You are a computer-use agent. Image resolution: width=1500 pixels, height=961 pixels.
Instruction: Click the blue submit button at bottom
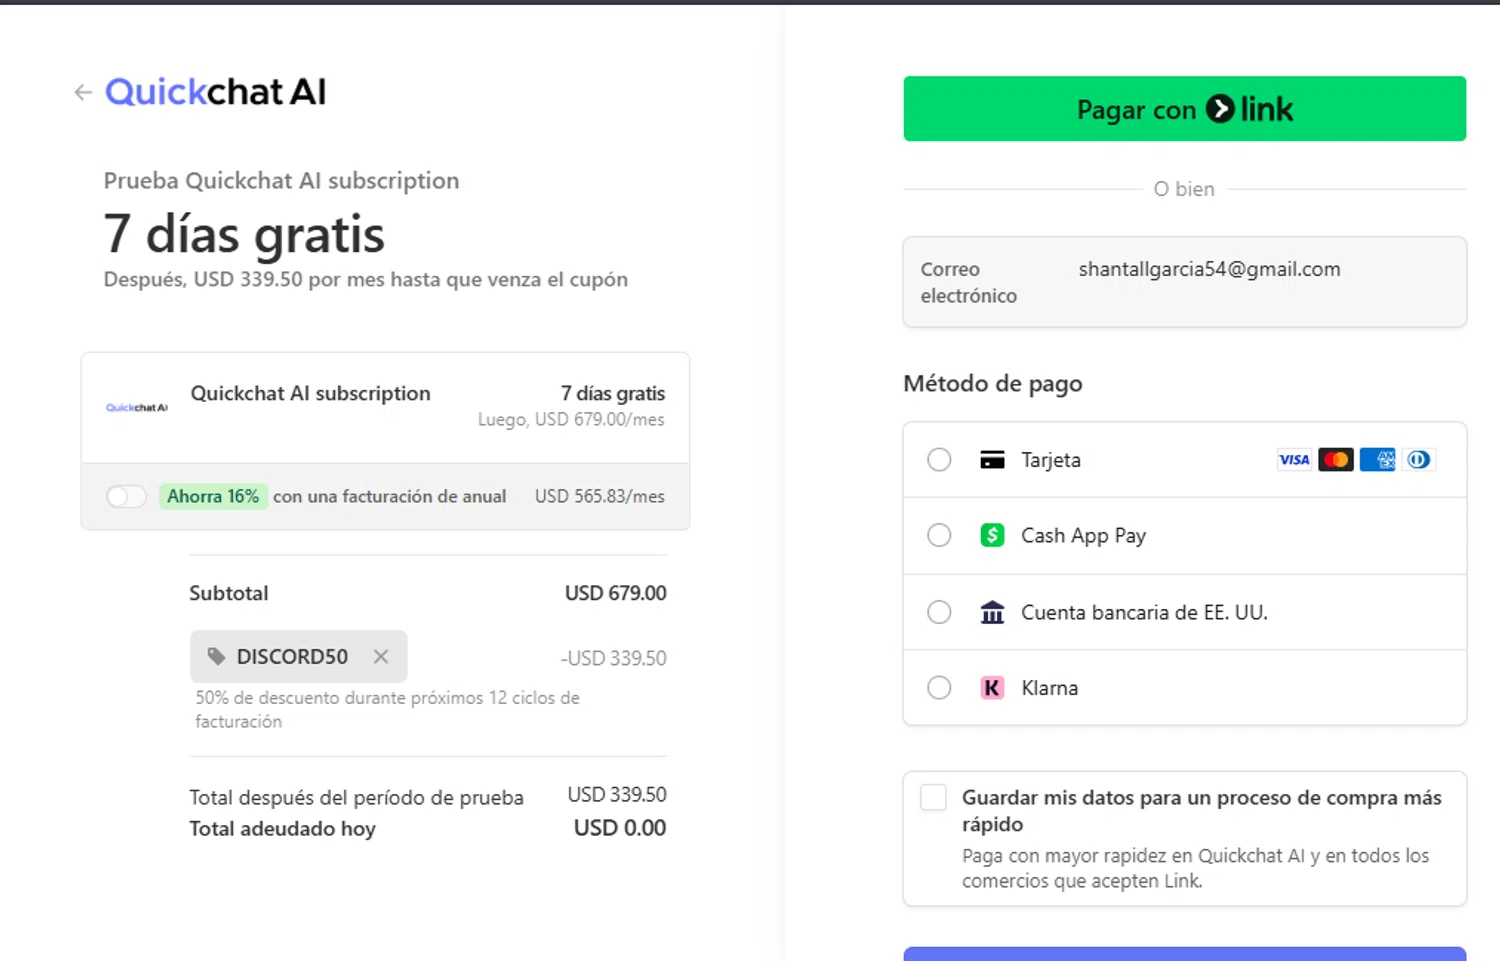pyautogui.click(x=1184, y=954)
